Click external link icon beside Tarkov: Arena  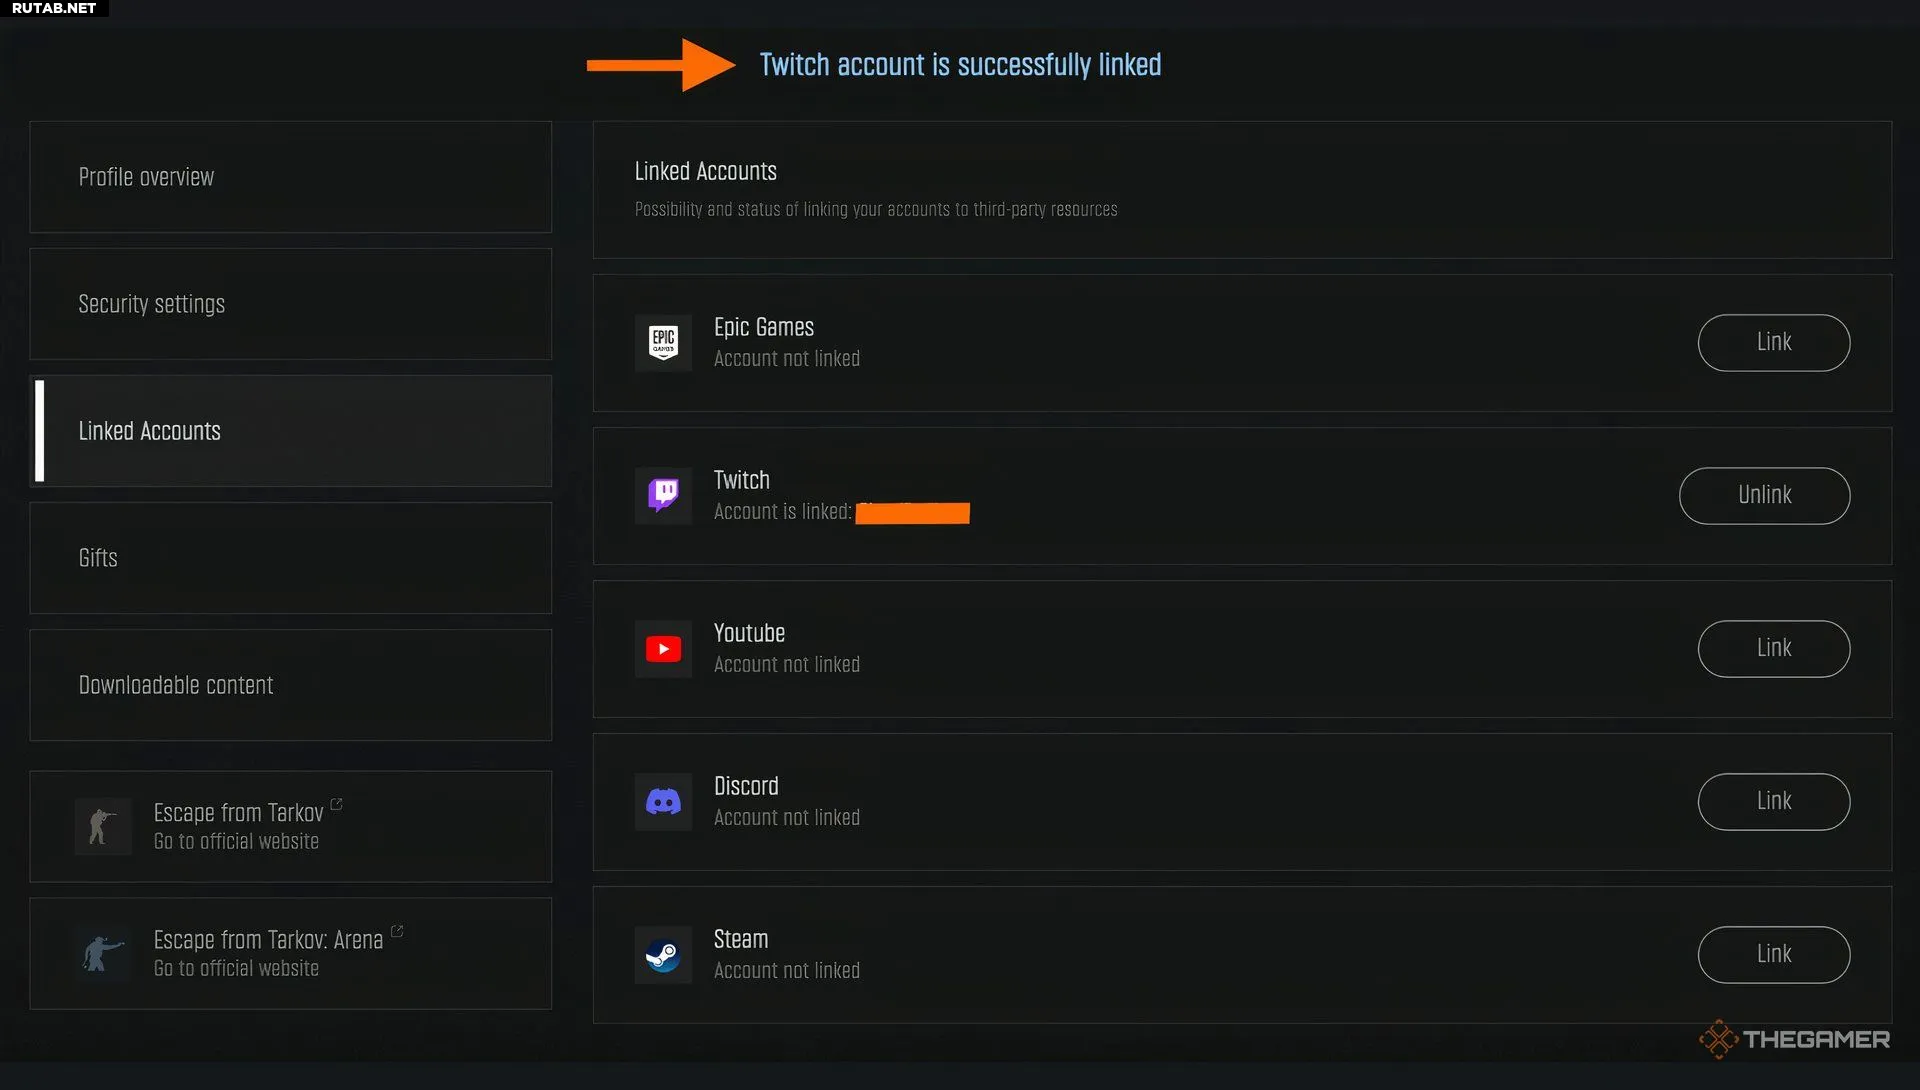pos(397,931)
